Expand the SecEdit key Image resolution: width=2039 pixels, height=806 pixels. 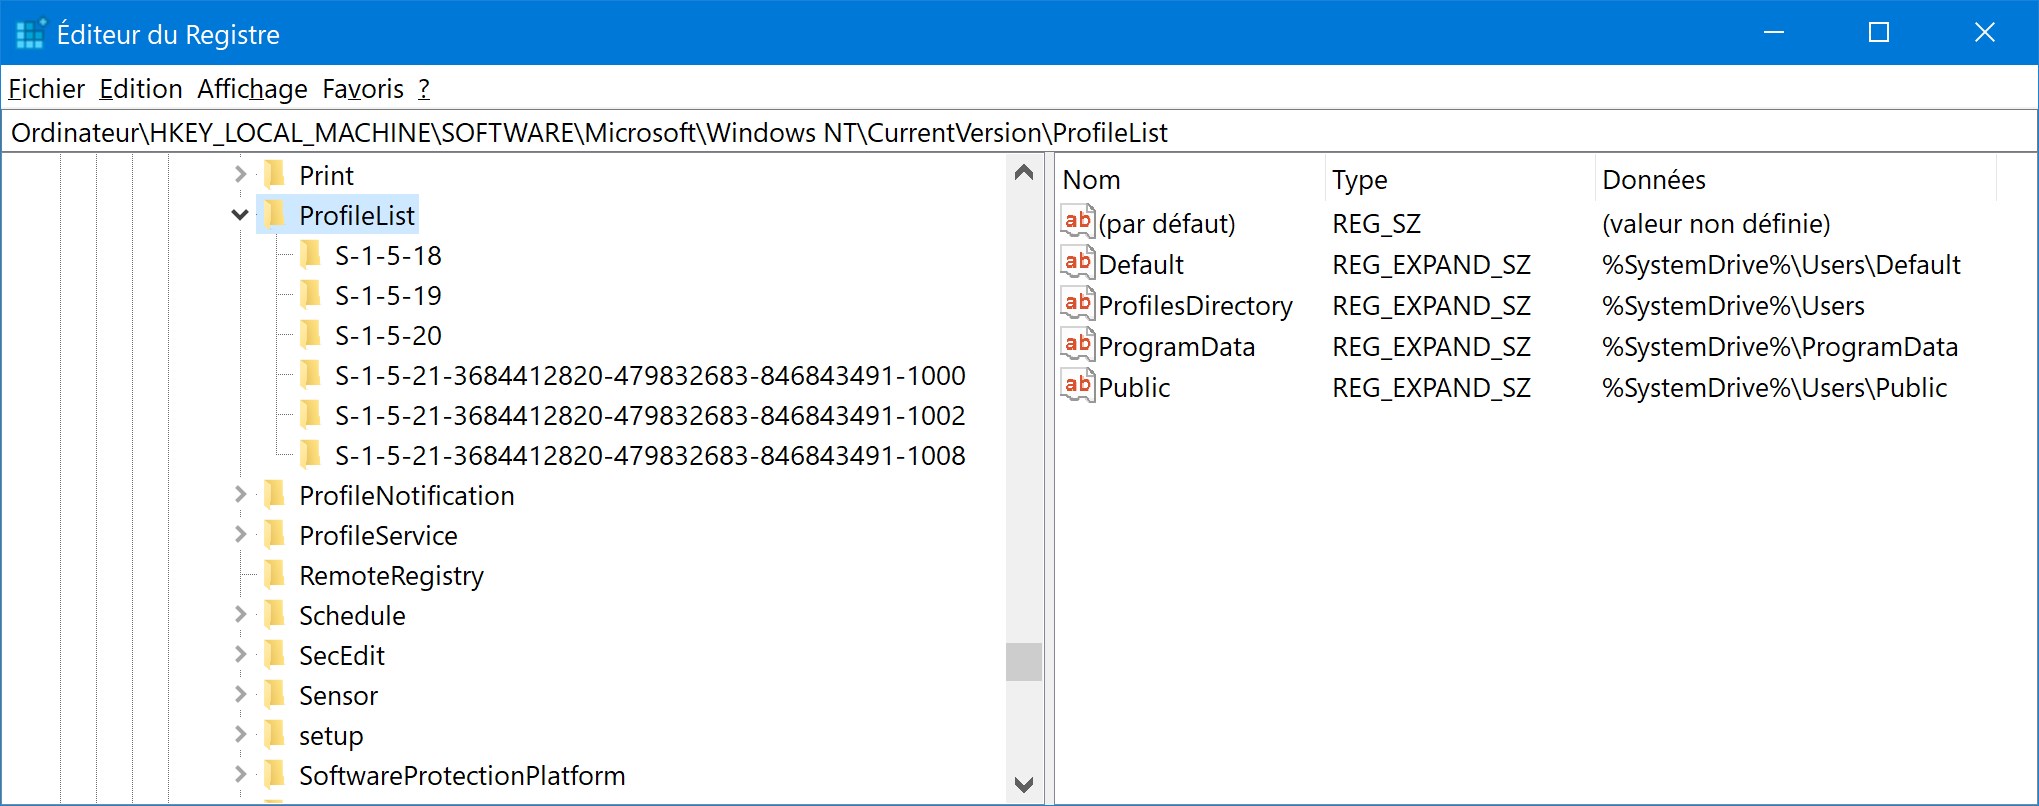[240, 654]
